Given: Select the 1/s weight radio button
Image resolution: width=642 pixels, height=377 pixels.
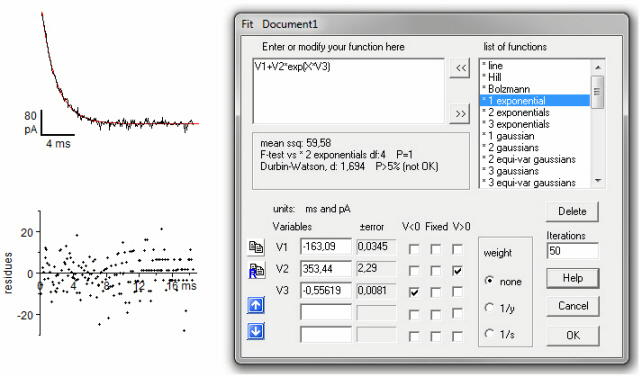Looking at the screenshot, I should pyautogui.click(x=489, y=334).
